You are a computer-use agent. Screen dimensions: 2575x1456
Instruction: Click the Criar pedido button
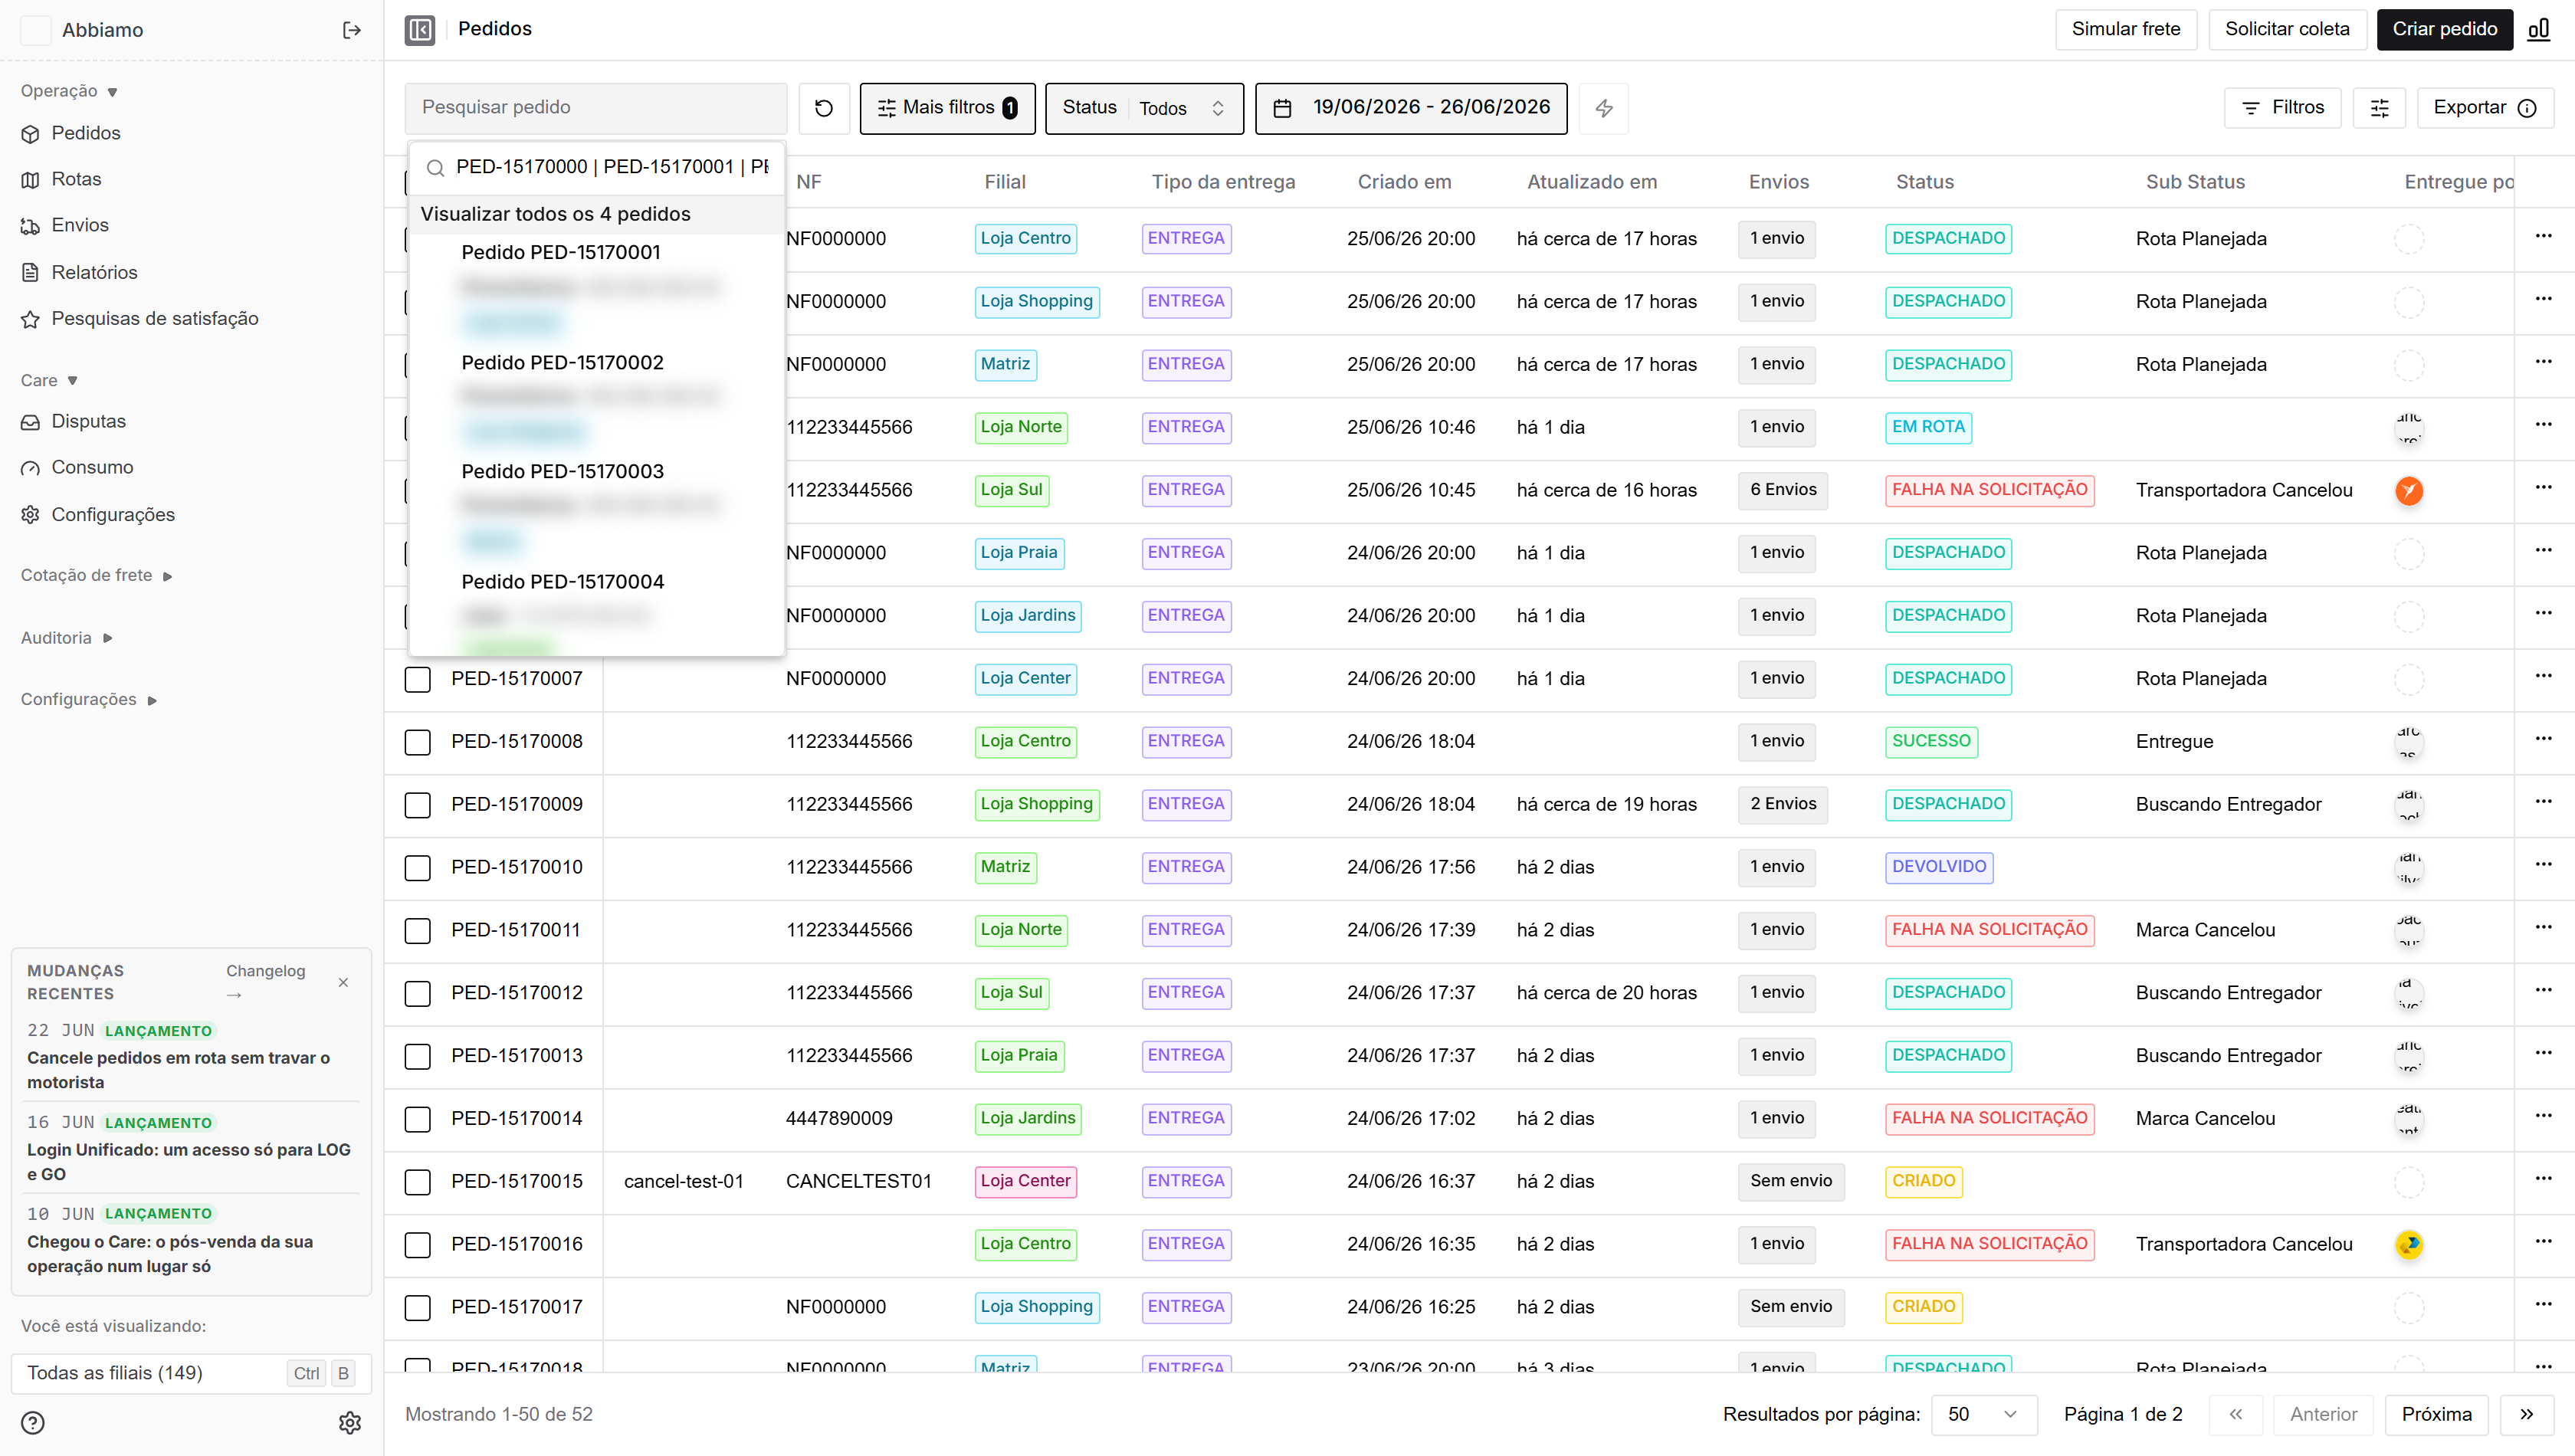click(2444, 29)
